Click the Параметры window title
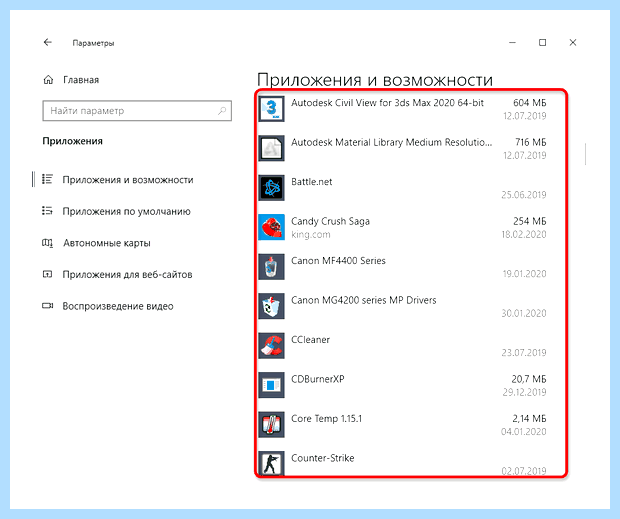 [x=93, y=43]
